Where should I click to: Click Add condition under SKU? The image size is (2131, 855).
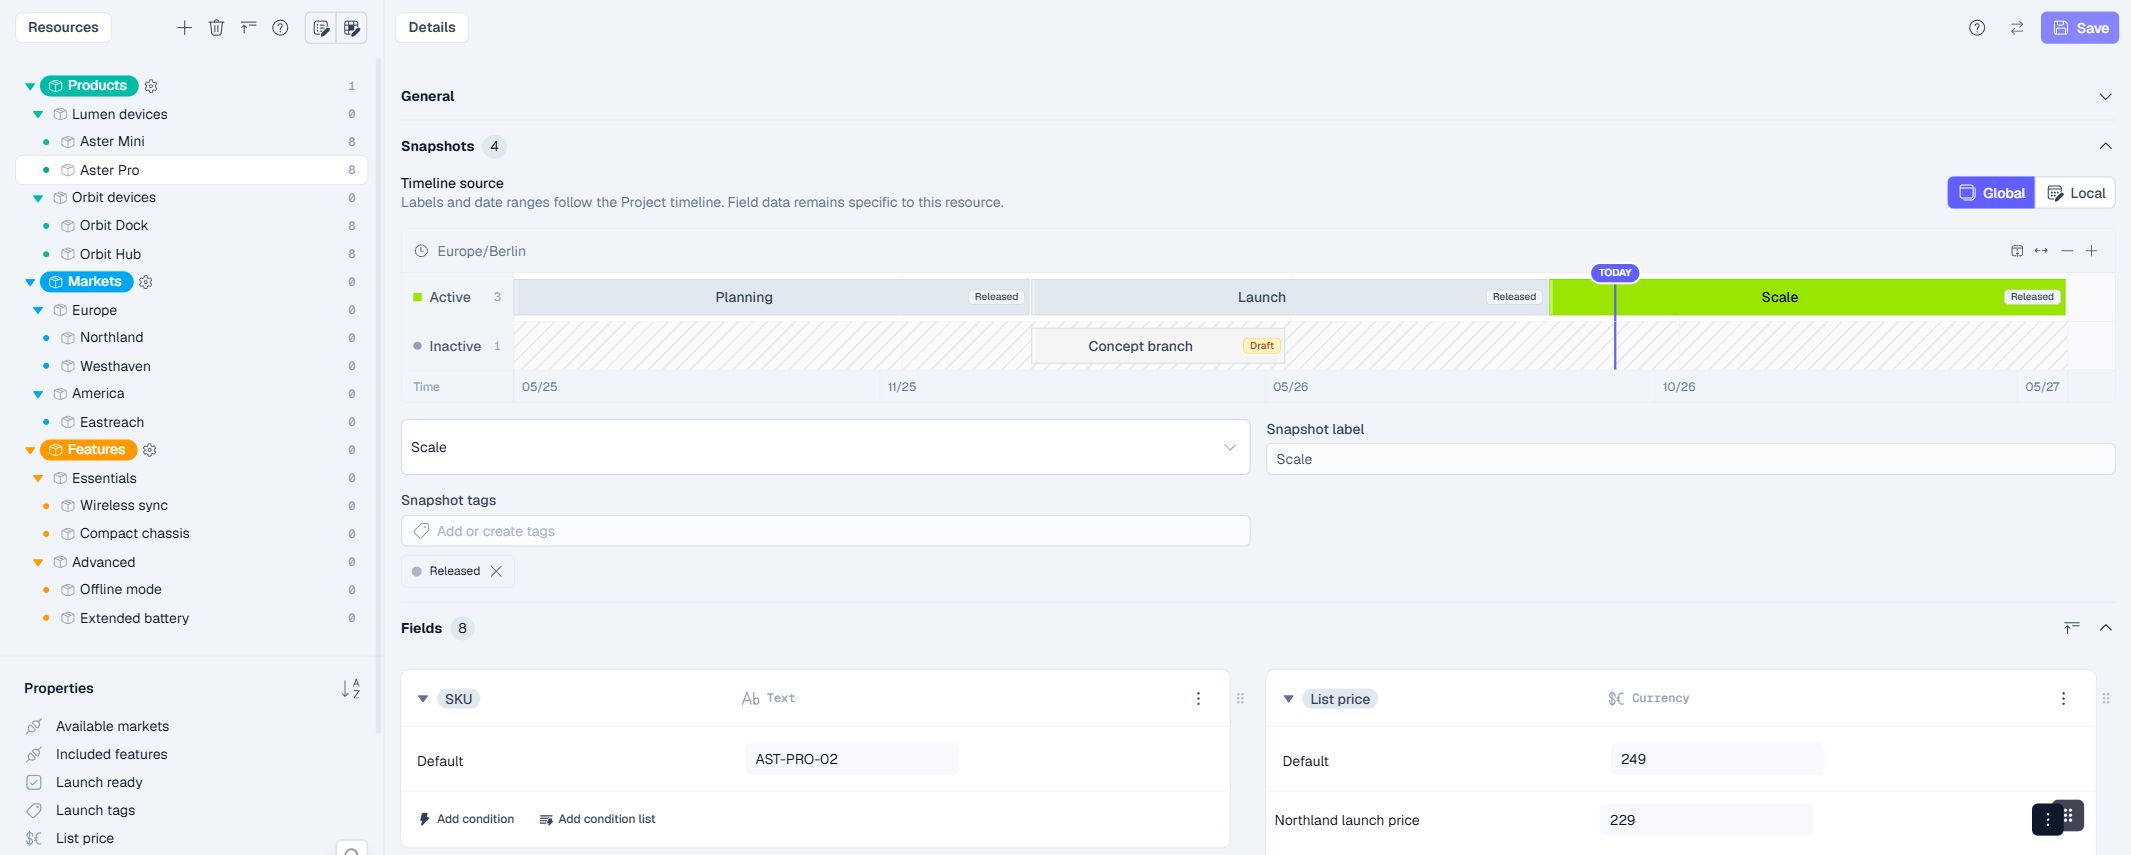point(467,819)
